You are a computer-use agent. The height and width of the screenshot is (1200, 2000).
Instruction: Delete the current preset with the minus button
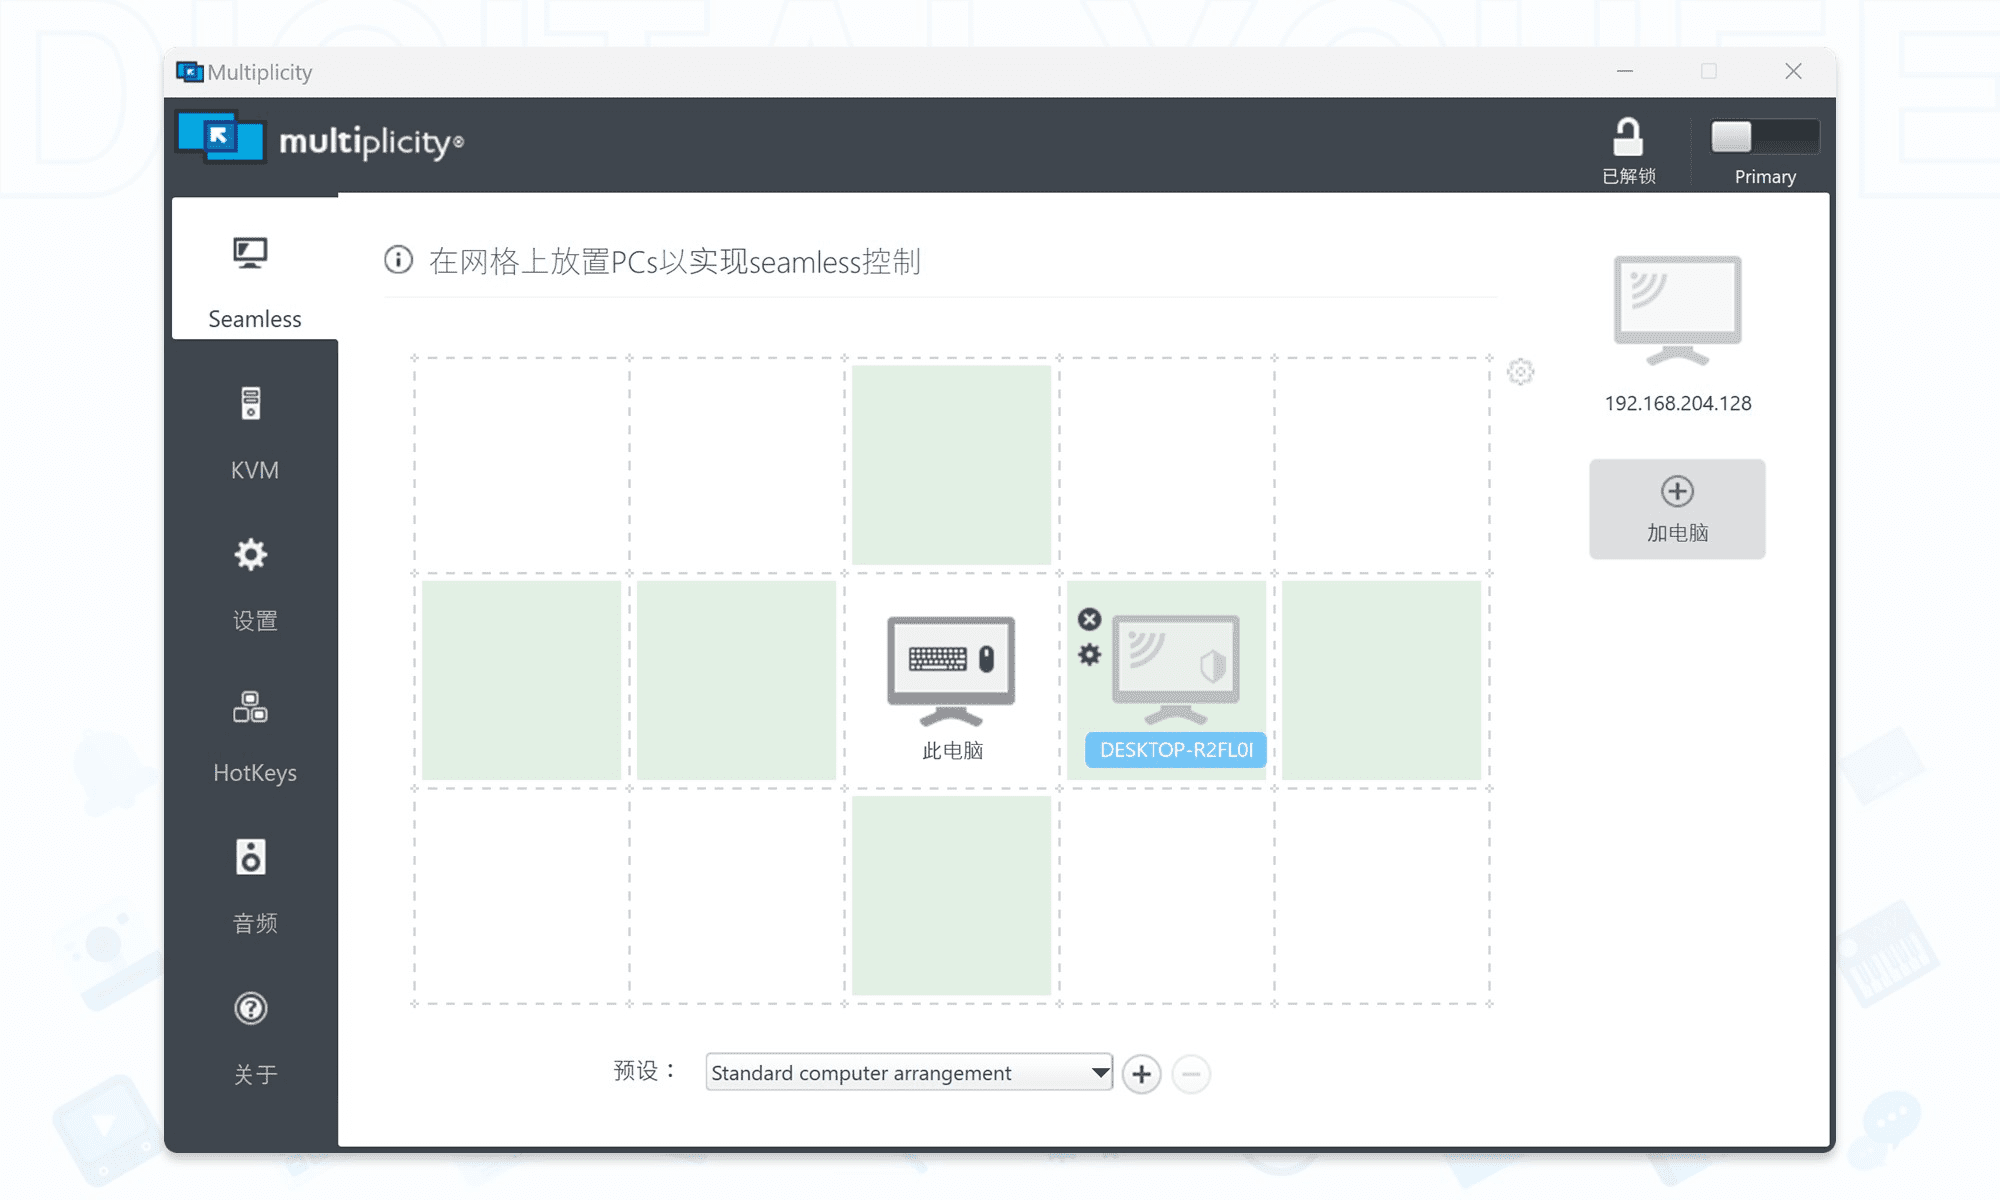pyautogui.click(x=1191, y=1073)
